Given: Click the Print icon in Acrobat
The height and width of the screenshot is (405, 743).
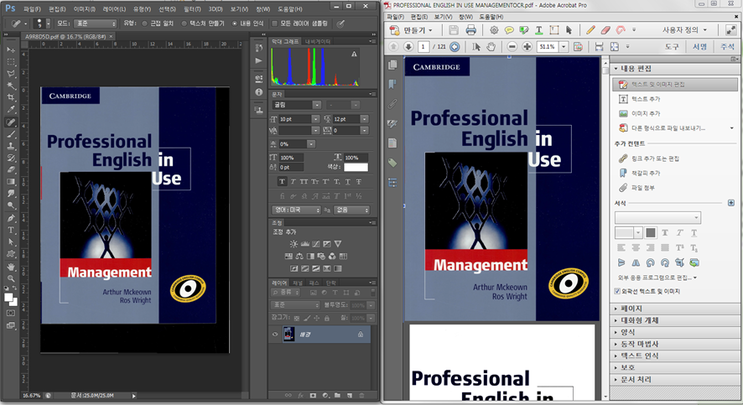Looking at the screenshot, I should pyautogui.click(x=471, y=30).
